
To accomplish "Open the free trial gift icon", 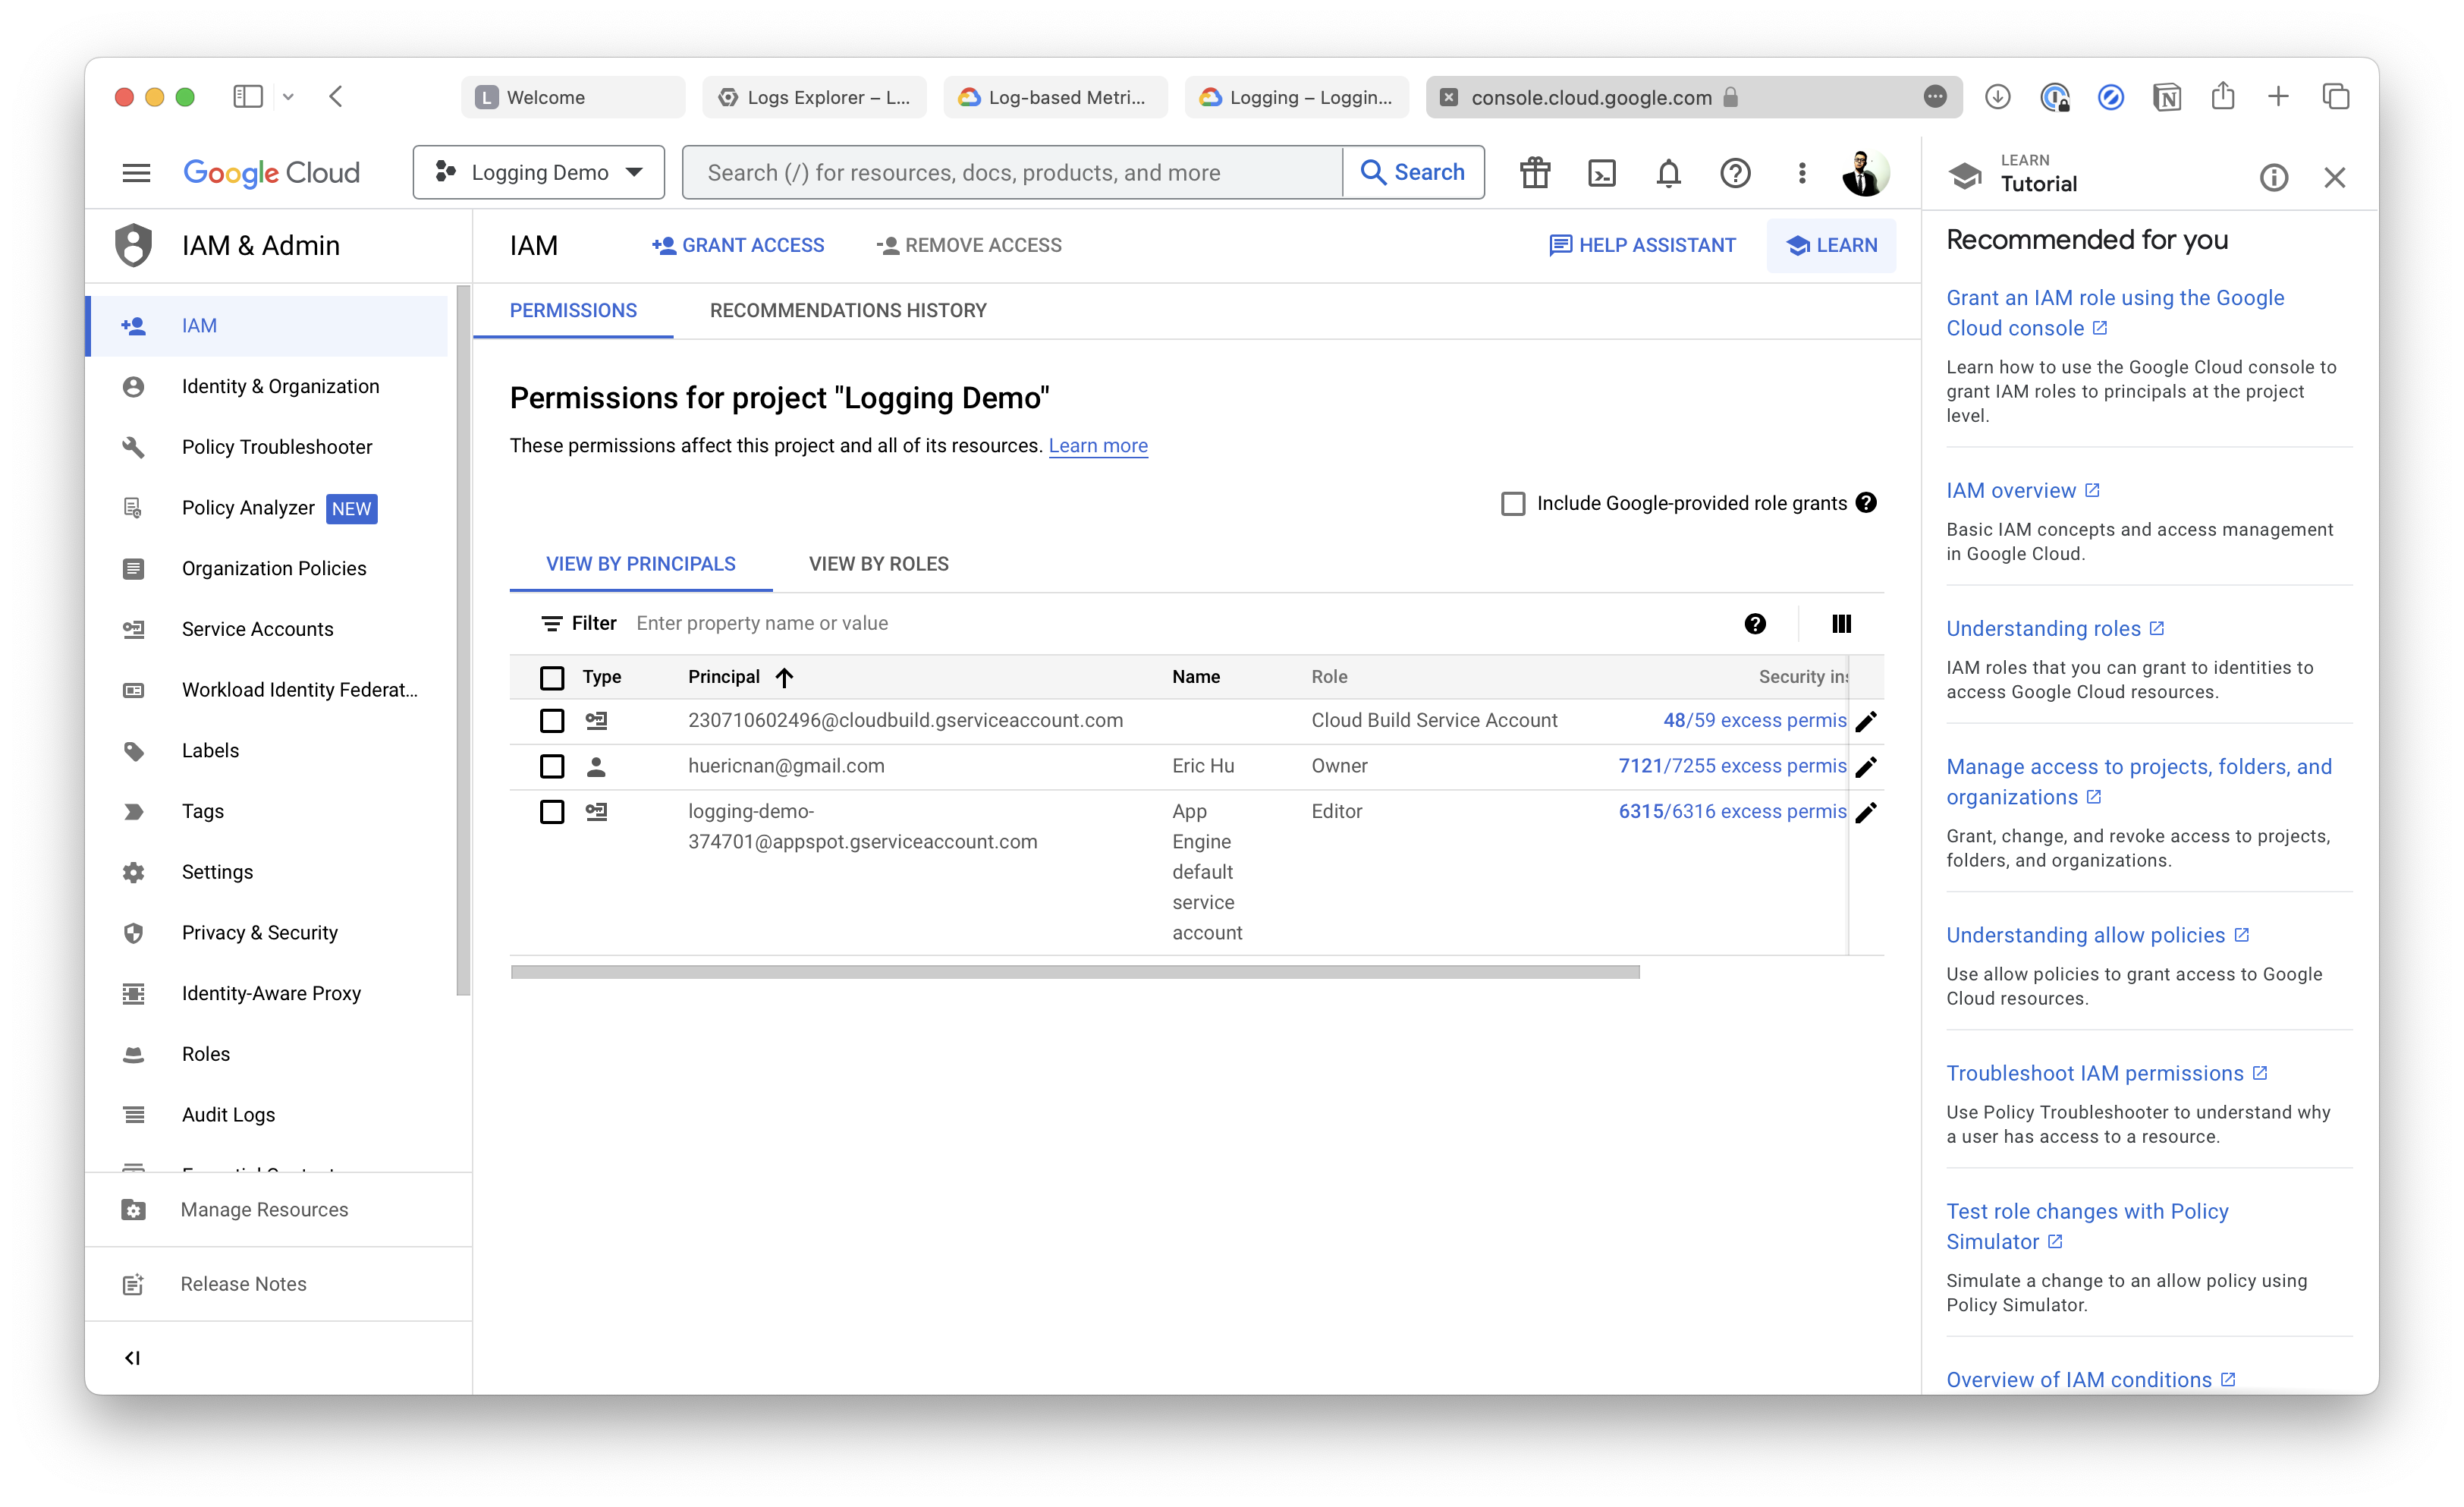I will 1535,173.
